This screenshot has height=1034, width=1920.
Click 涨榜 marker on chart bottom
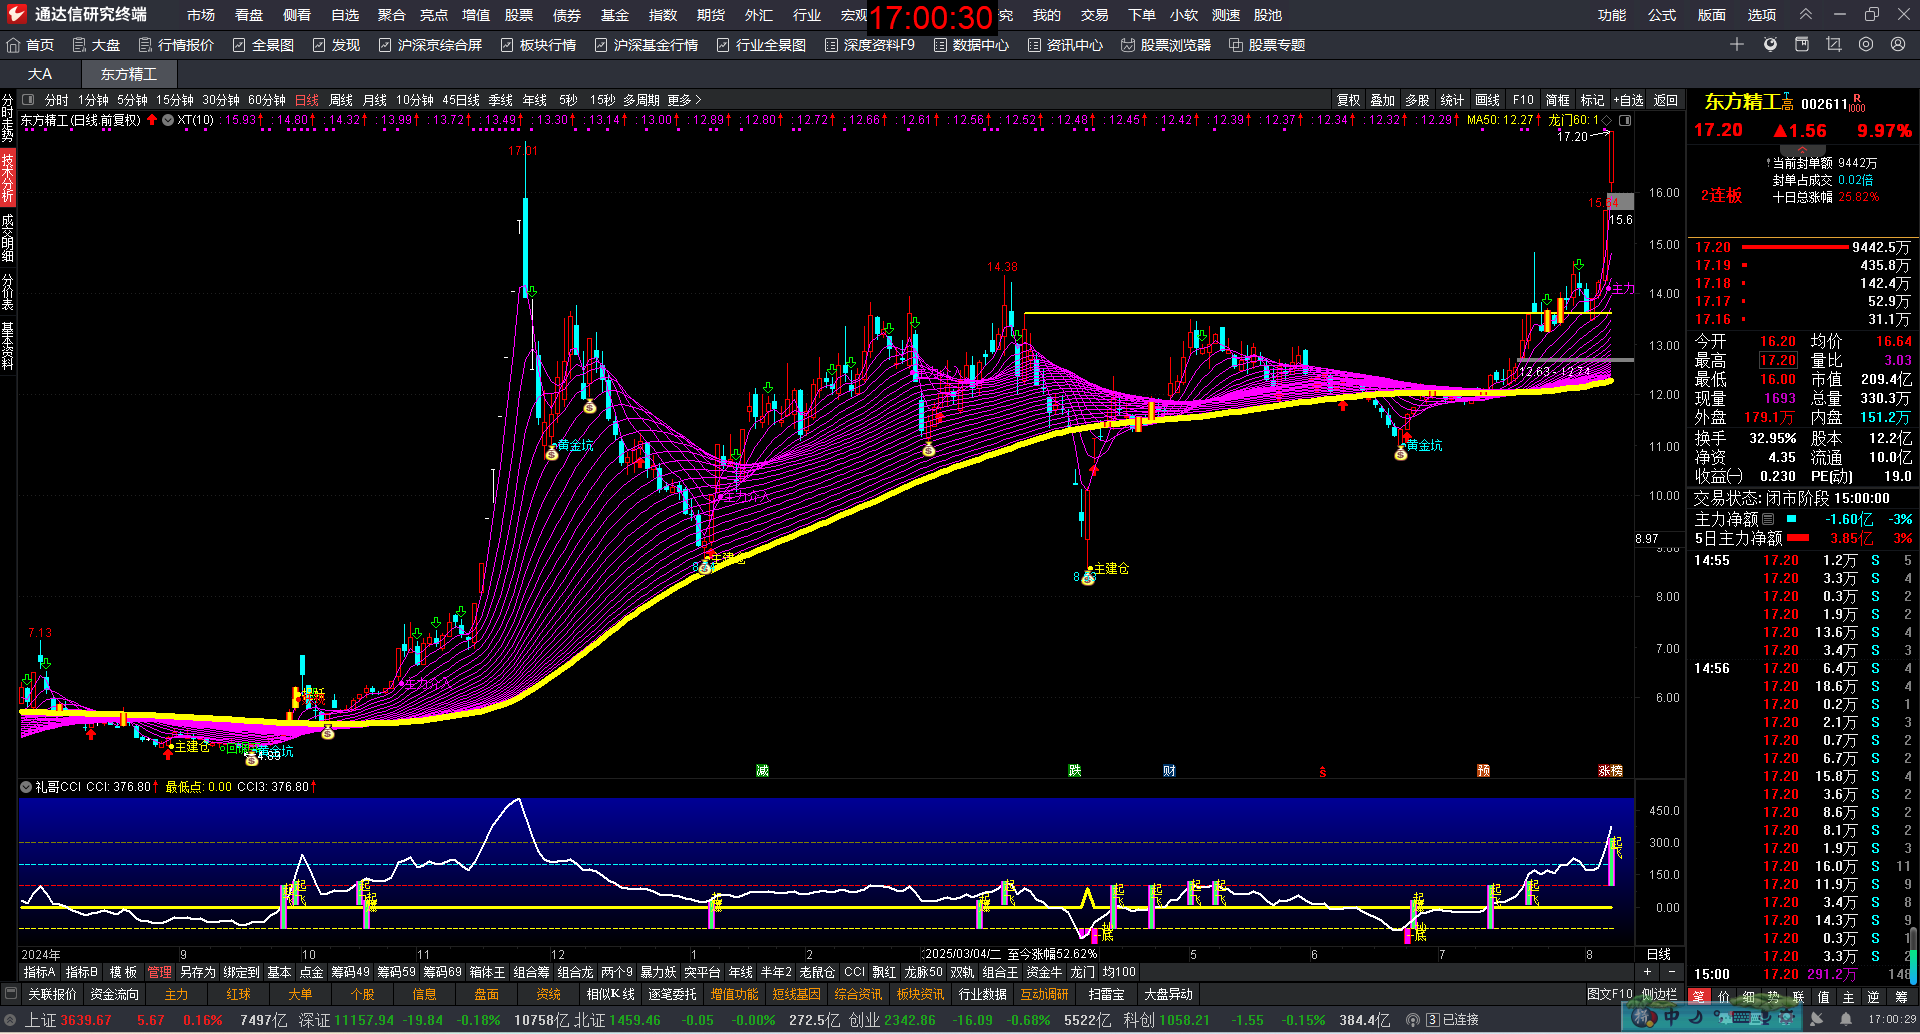(x=1610, y=771)
